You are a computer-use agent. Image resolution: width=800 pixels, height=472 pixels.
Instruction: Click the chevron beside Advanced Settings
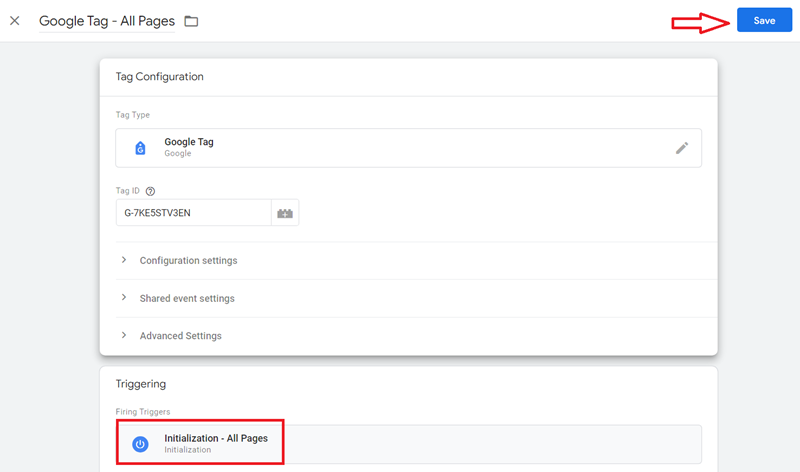[x=124, y=336]
